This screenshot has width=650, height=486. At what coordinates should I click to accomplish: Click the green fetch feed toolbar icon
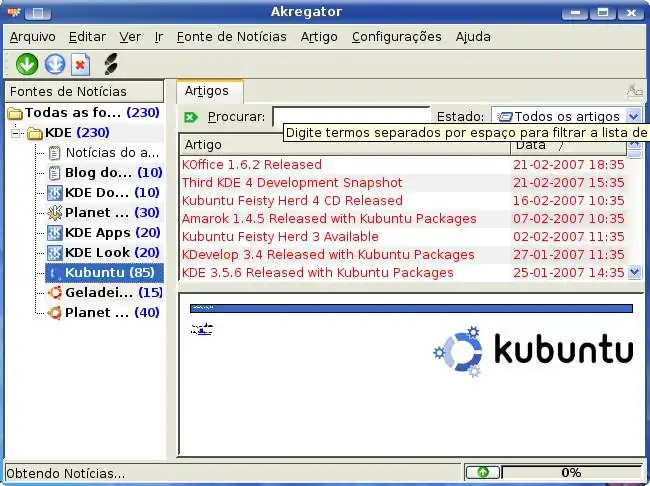tap(27, 64)
